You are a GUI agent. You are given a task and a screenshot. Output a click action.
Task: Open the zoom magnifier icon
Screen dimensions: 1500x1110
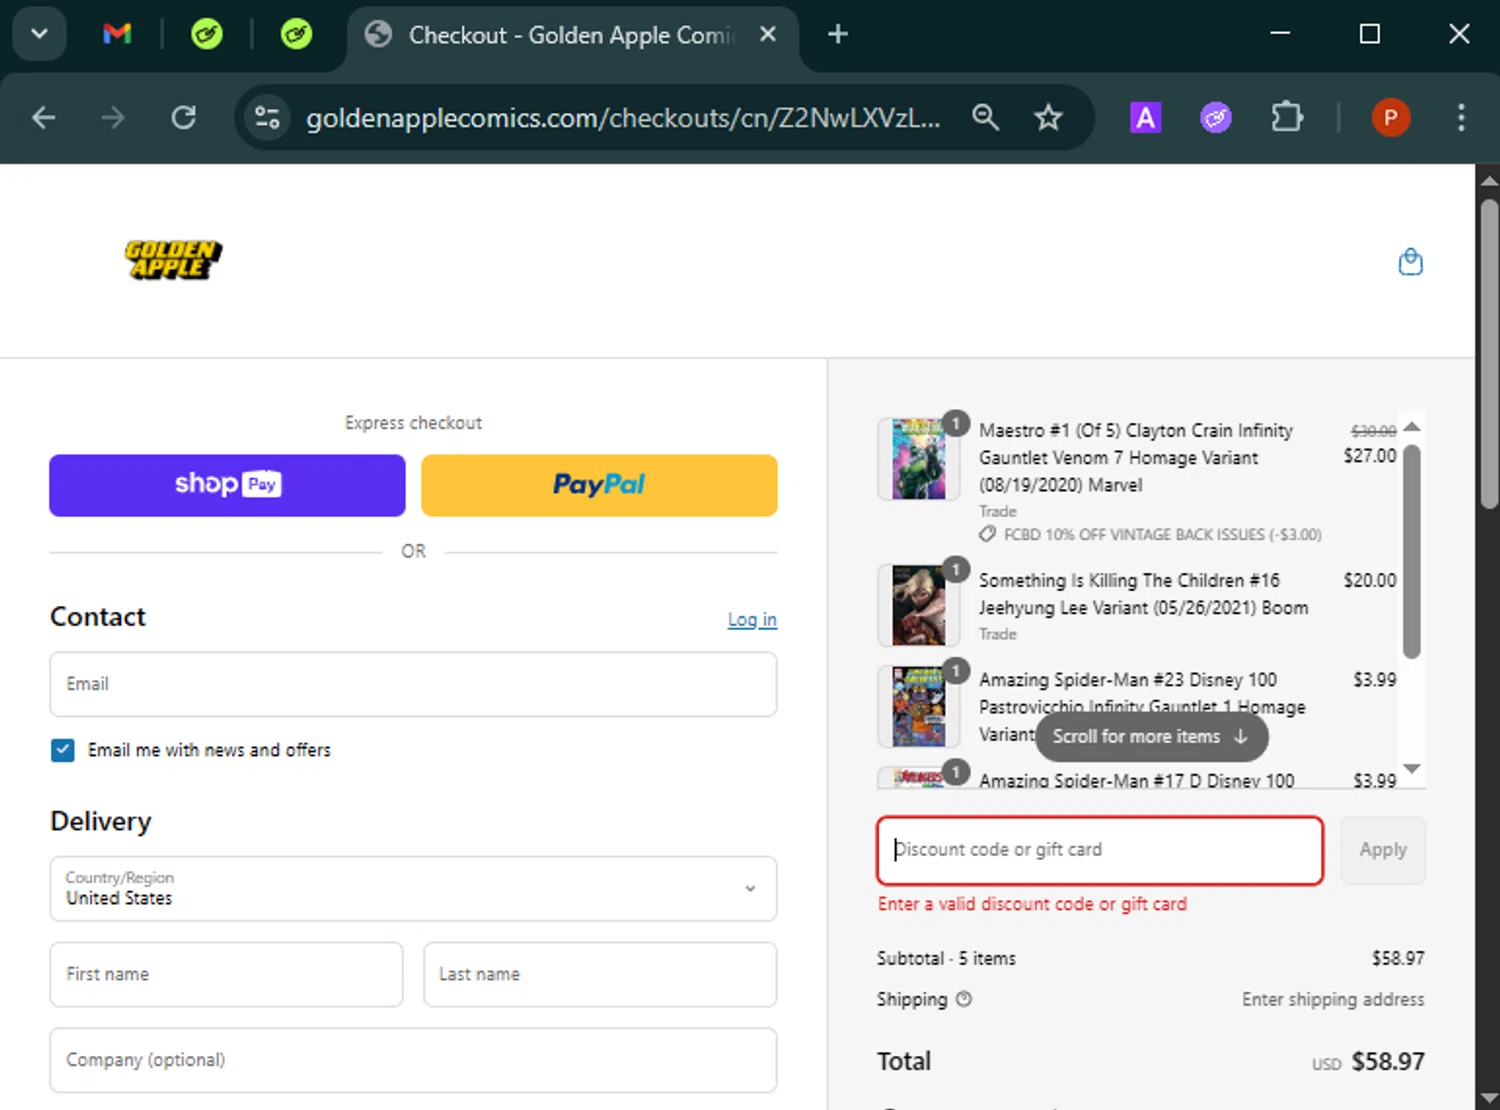[985, 118]
